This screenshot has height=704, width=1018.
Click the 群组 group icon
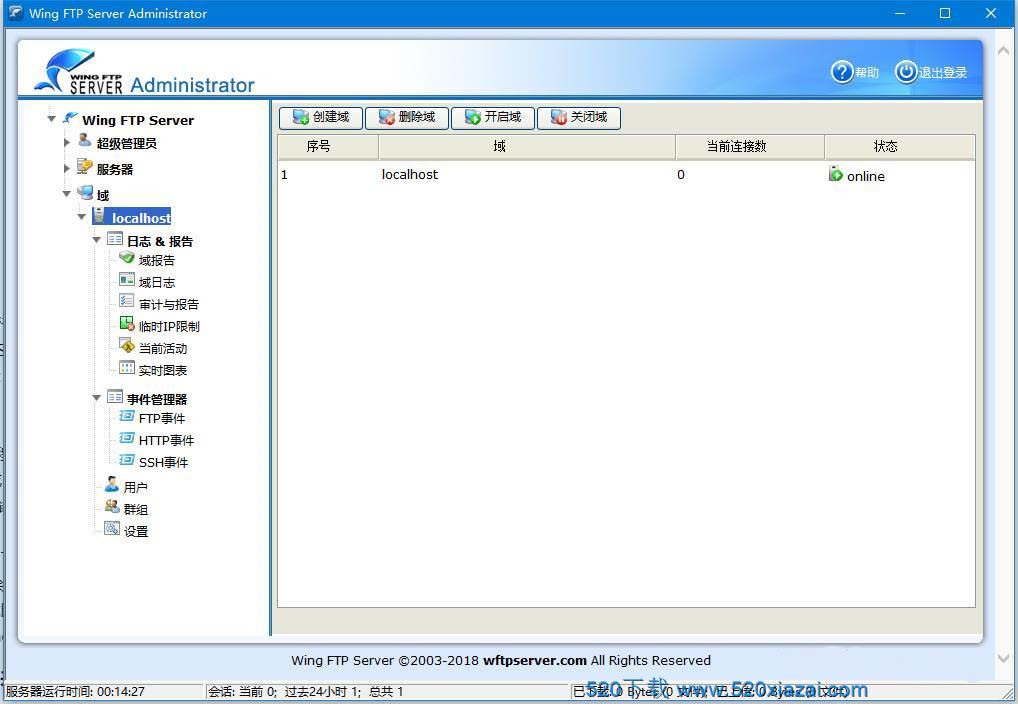point(112,508)
